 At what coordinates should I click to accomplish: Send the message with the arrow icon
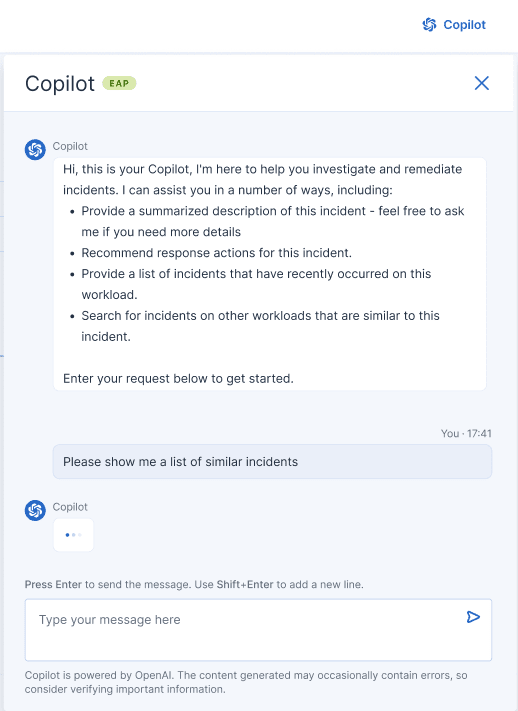pyautogui.click(x=473, y=617)
